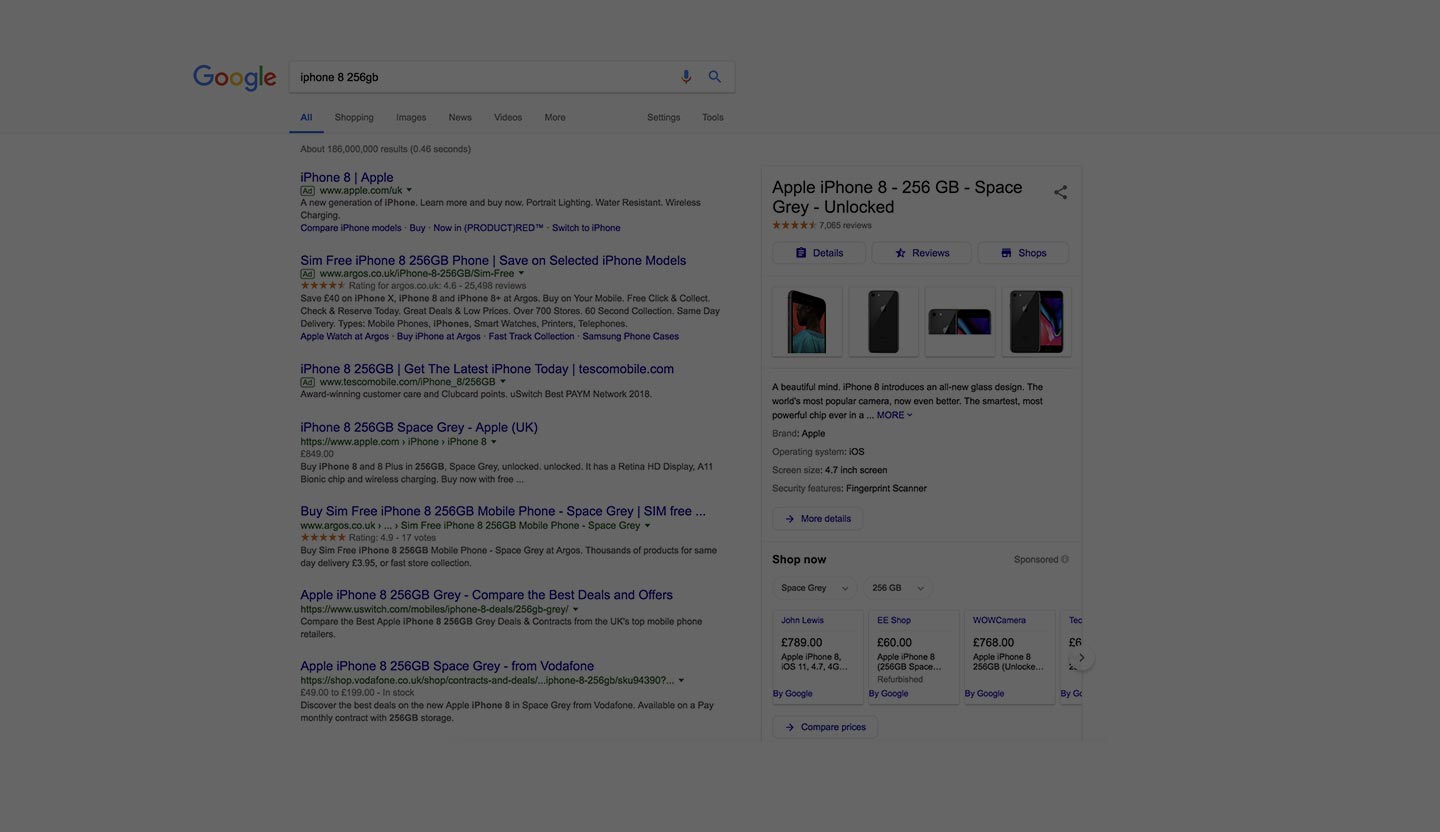Open Sim Free iPhone 8 256GB Phone result

click(493, 260)
